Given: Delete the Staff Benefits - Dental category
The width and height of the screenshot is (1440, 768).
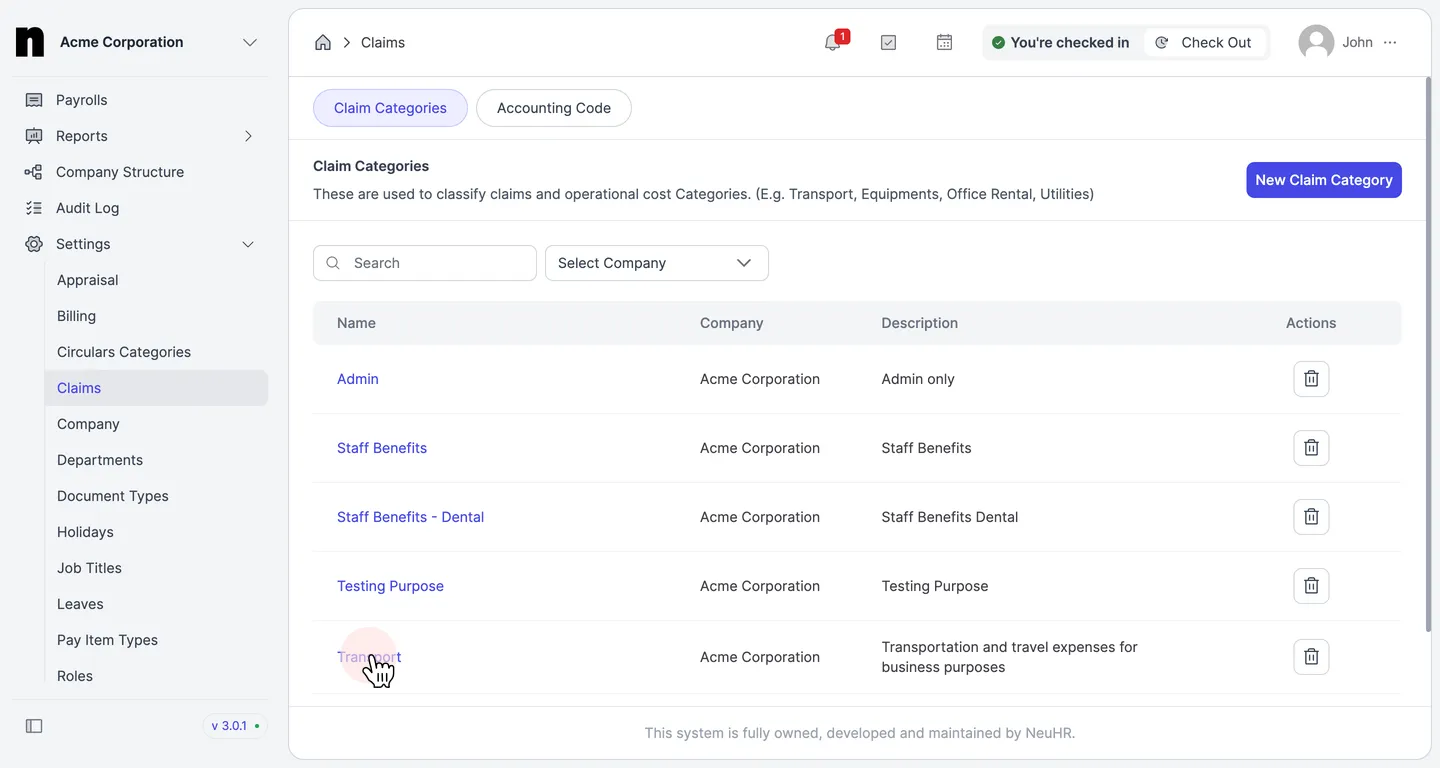Looking at the screenshot, I should point(1311,517).
